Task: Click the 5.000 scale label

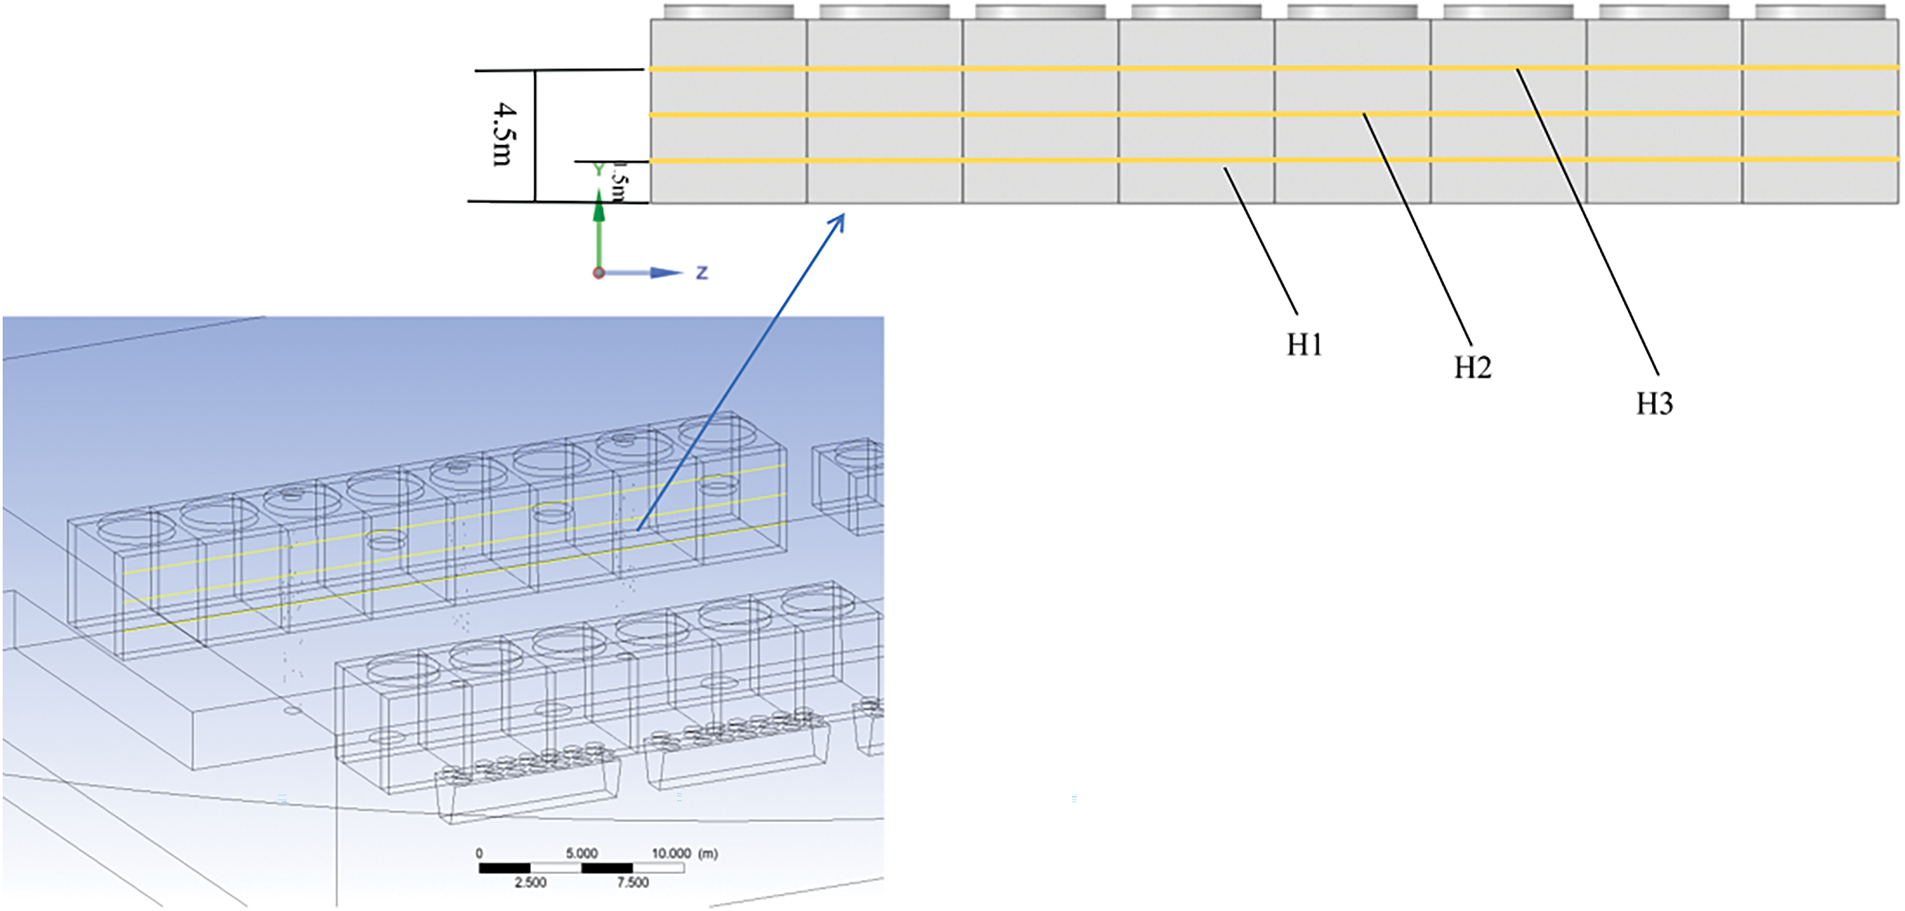Action: click(581, 853)
